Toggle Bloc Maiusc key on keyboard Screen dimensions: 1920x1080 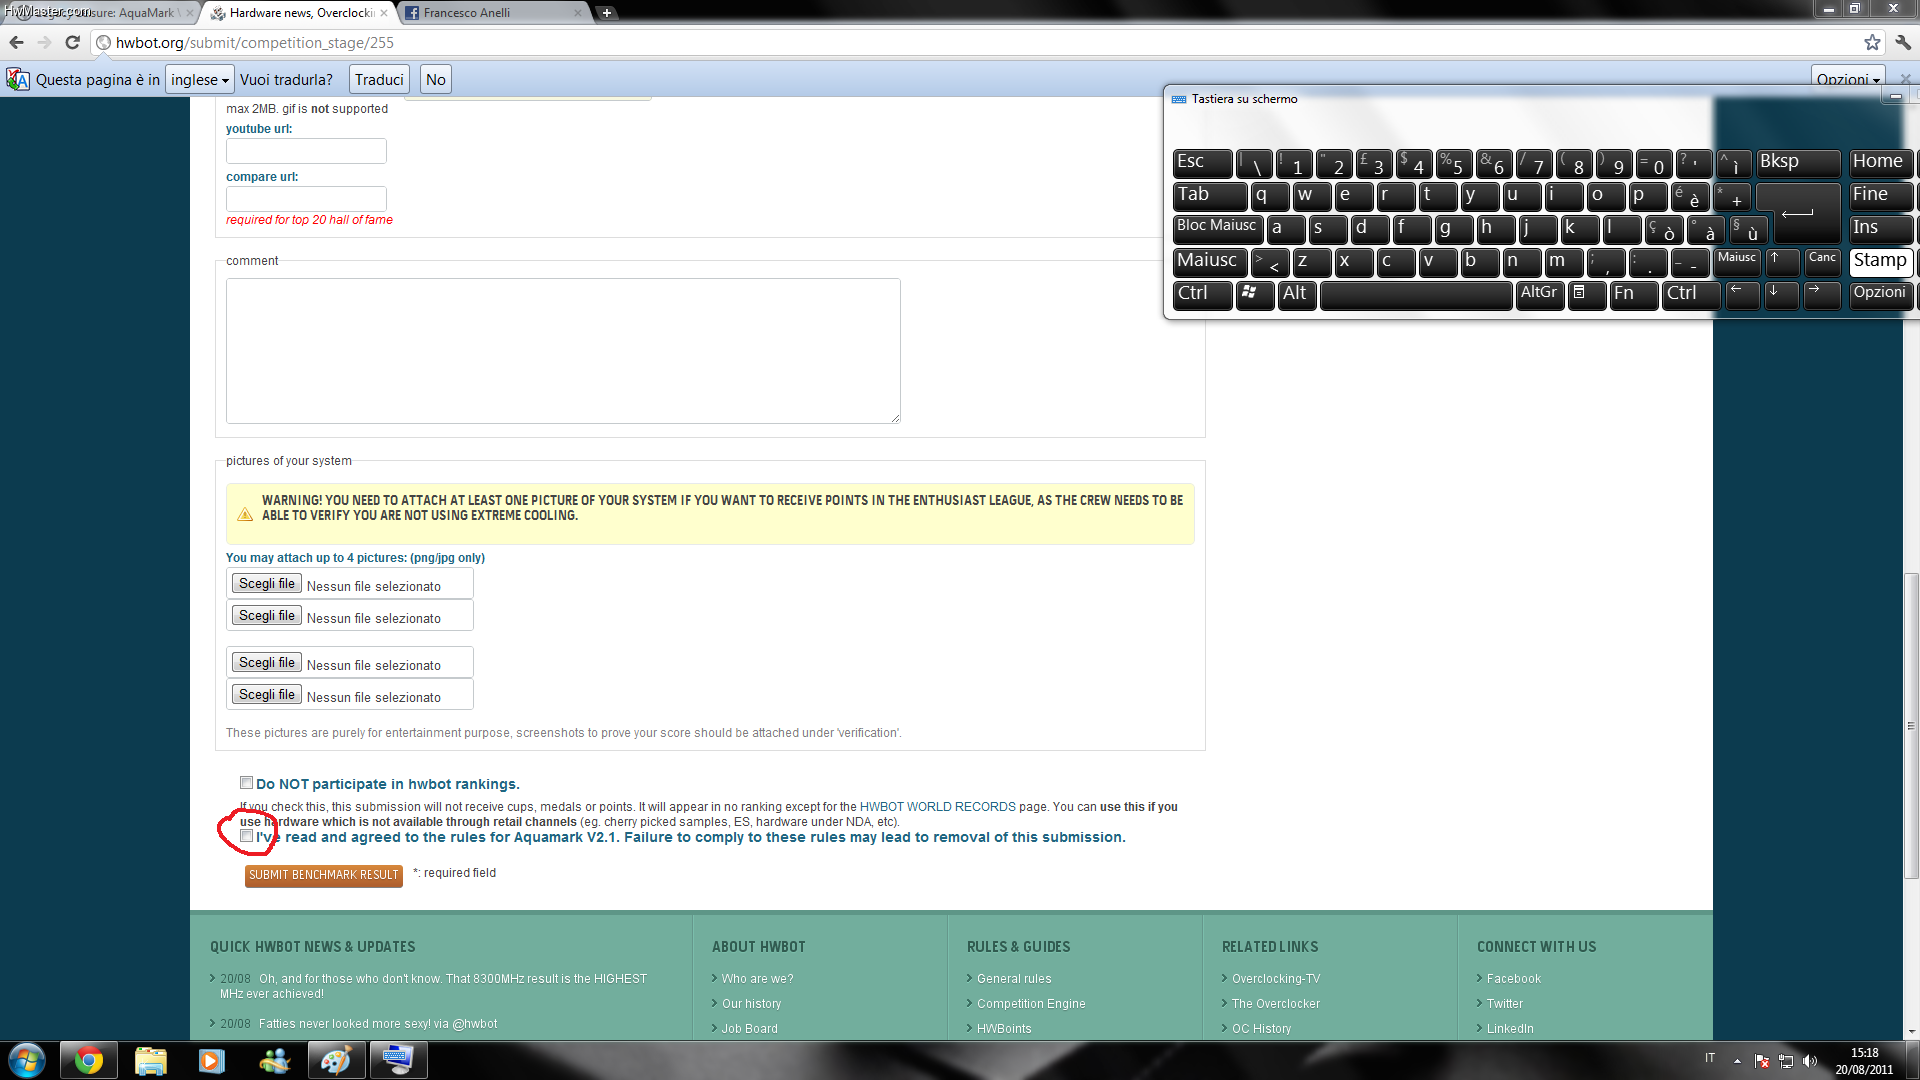[1217, 229]
